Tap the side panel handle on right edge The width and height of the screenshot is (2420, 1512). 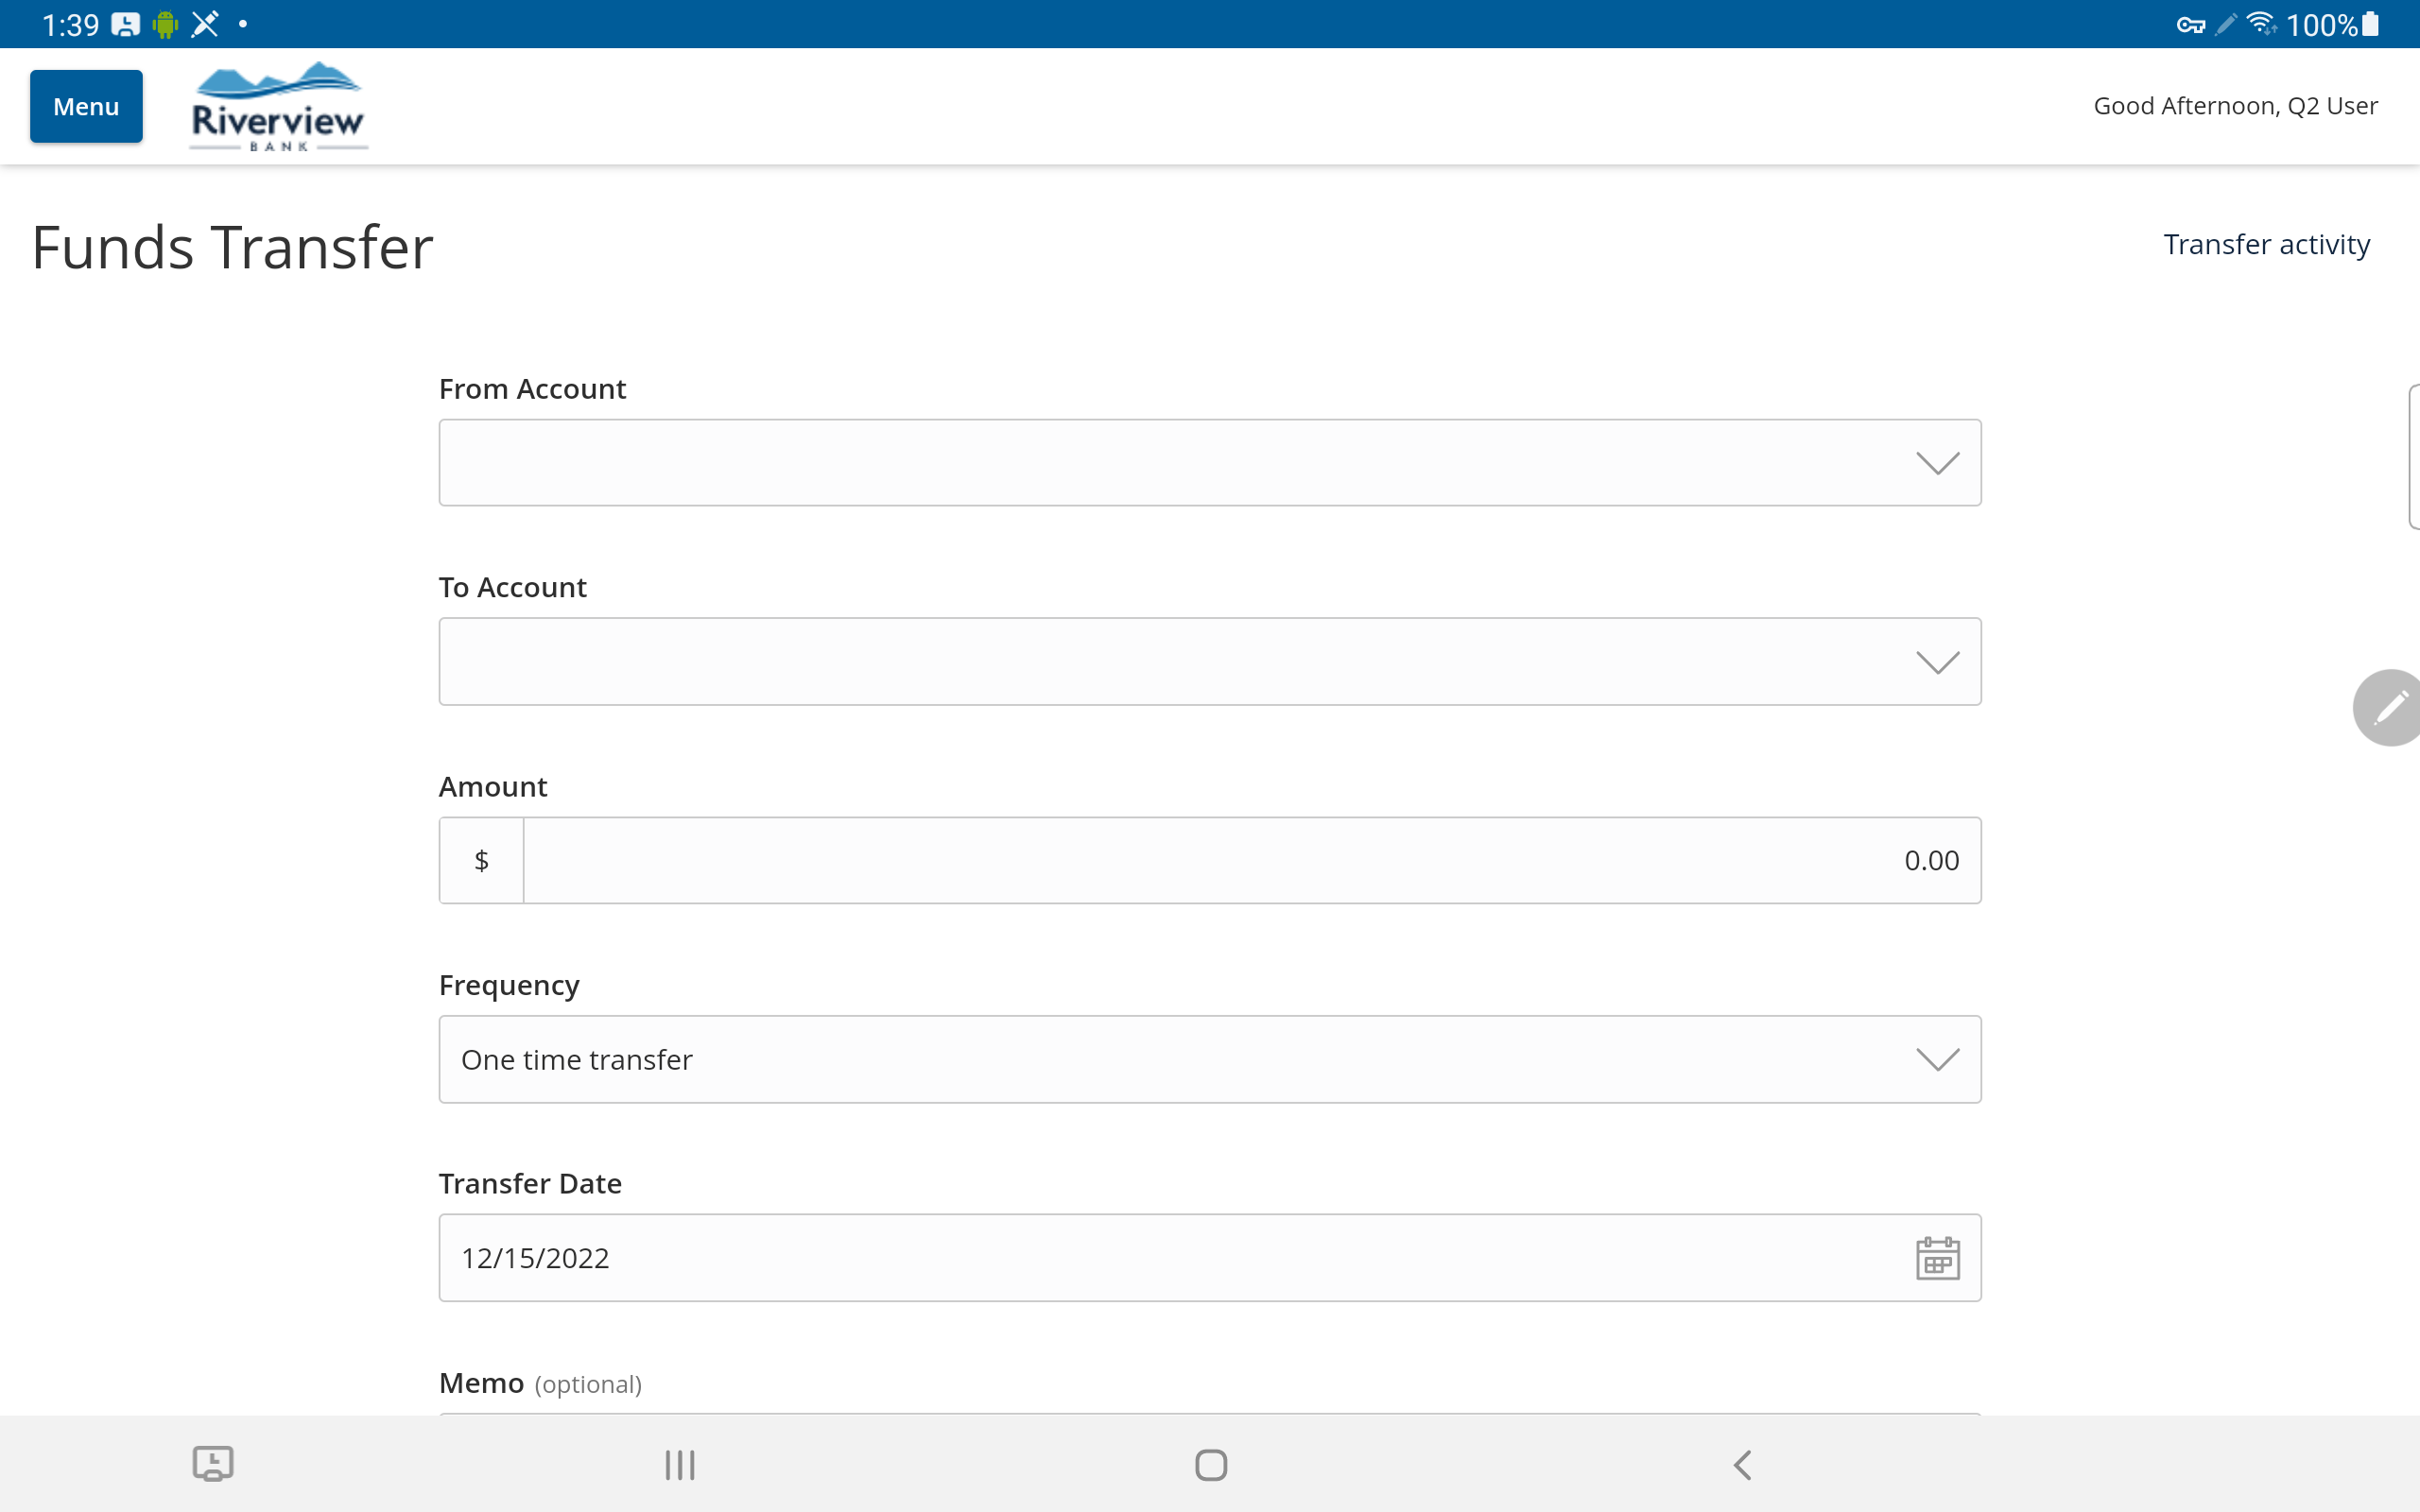tap(2414, 457)
